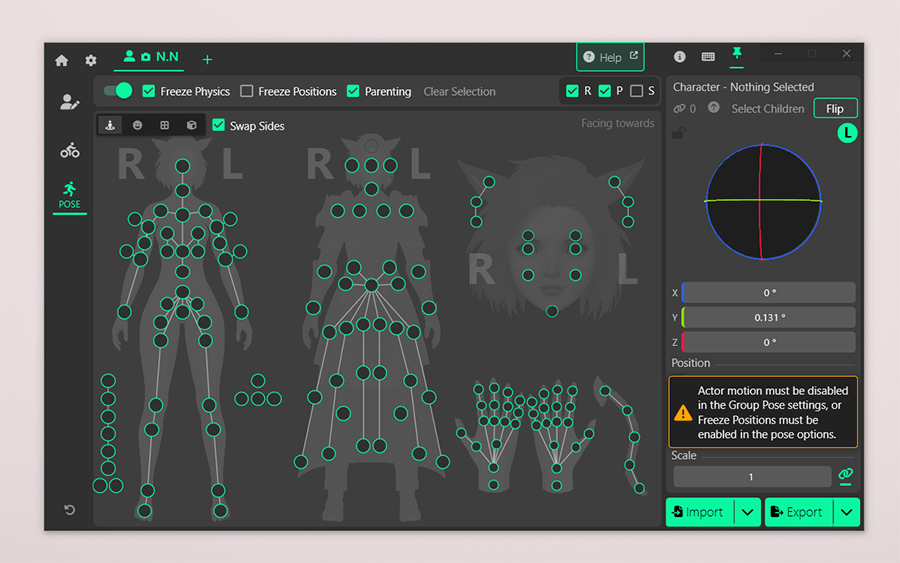Toggle the posing enable switch

[x=118, y=91]
